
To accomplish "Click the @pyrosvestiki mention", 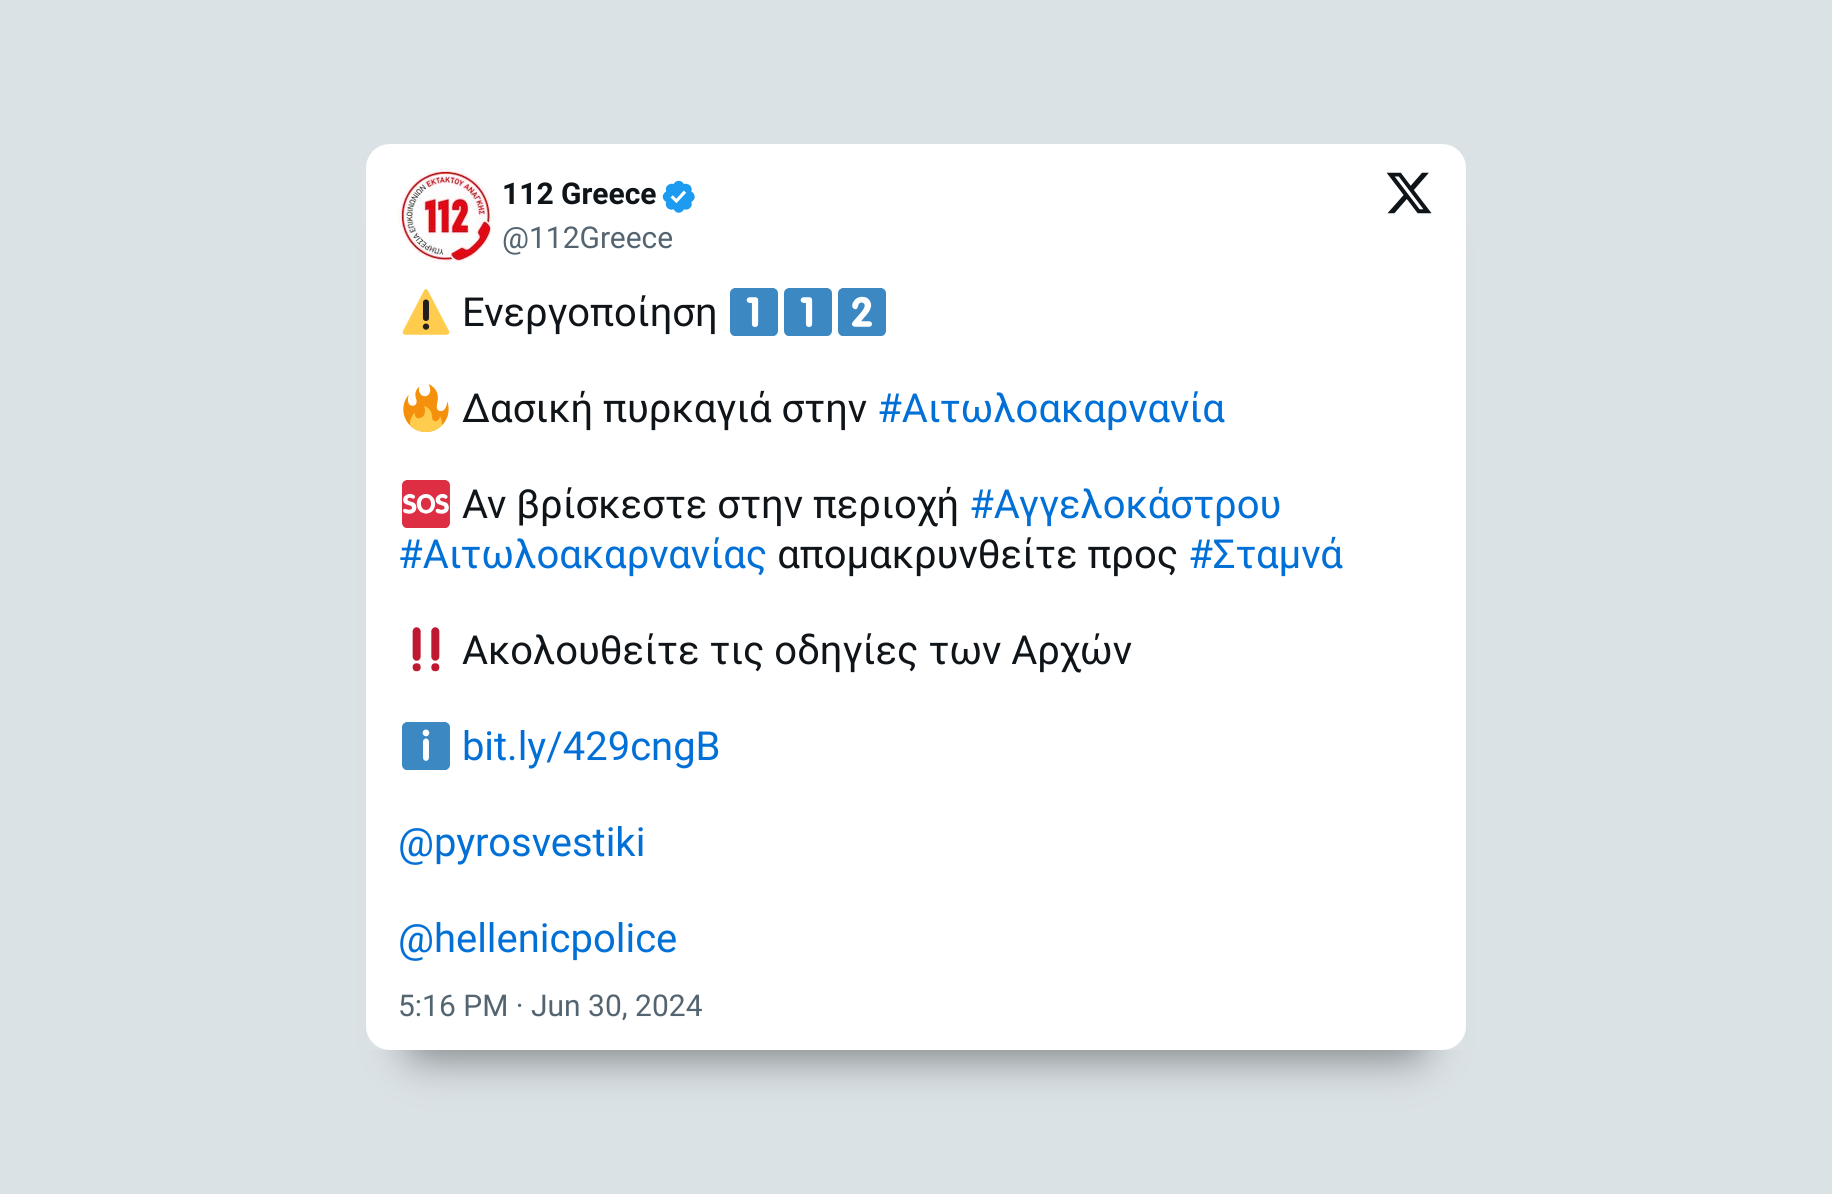I will pos(522,842).
